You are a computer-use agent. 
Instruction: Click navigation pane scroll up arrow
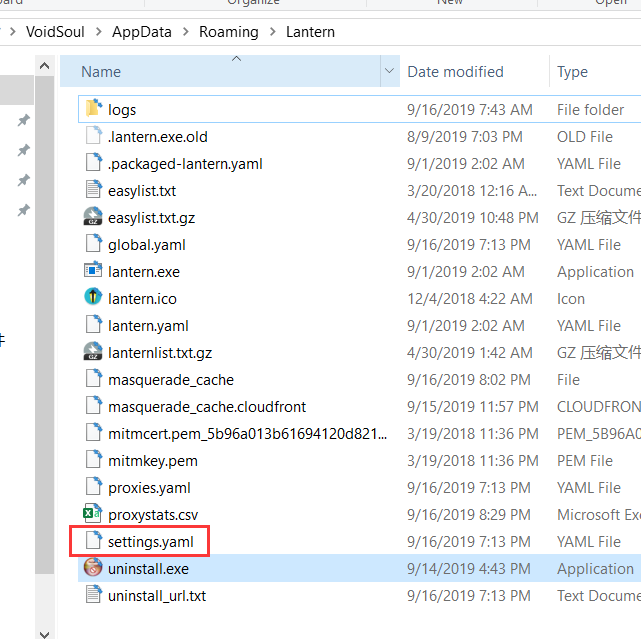click(45, 65)
